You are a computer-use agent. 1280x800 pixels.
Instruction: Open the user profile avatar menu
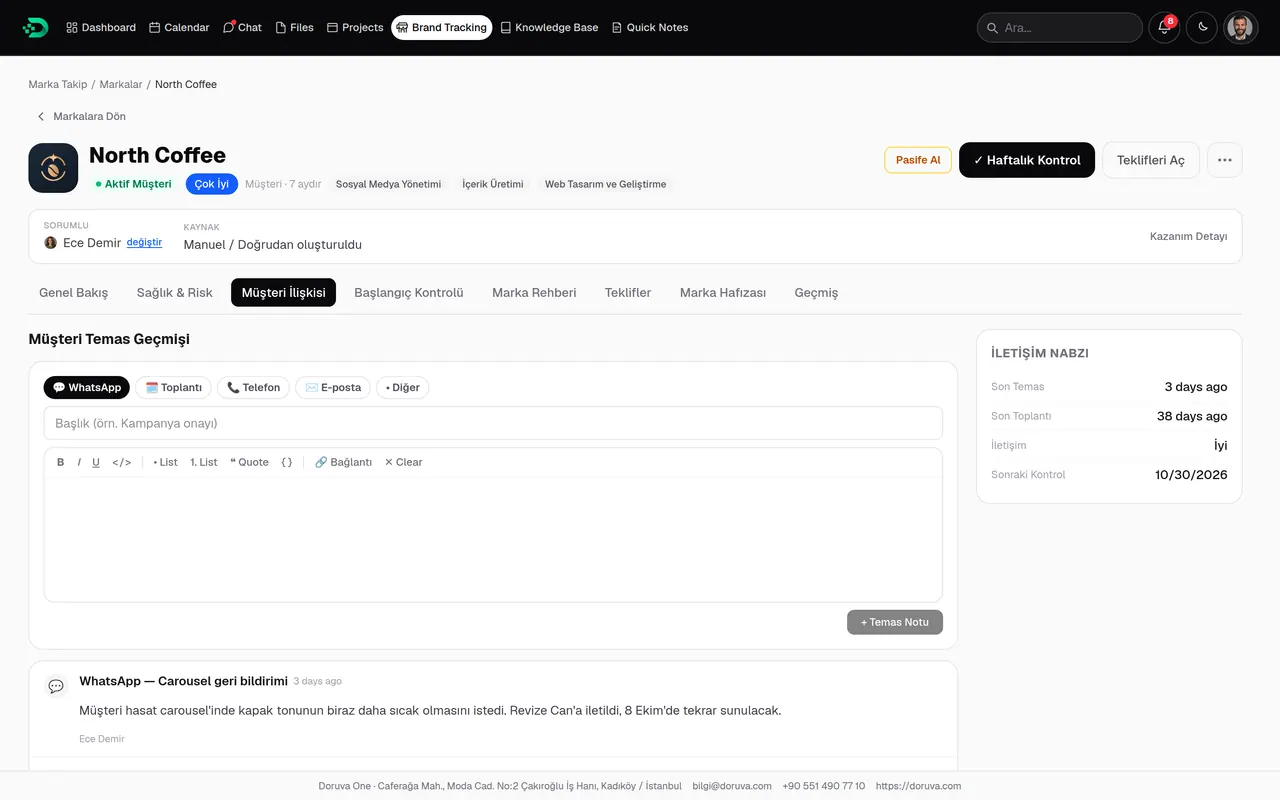click(1241, 27)
